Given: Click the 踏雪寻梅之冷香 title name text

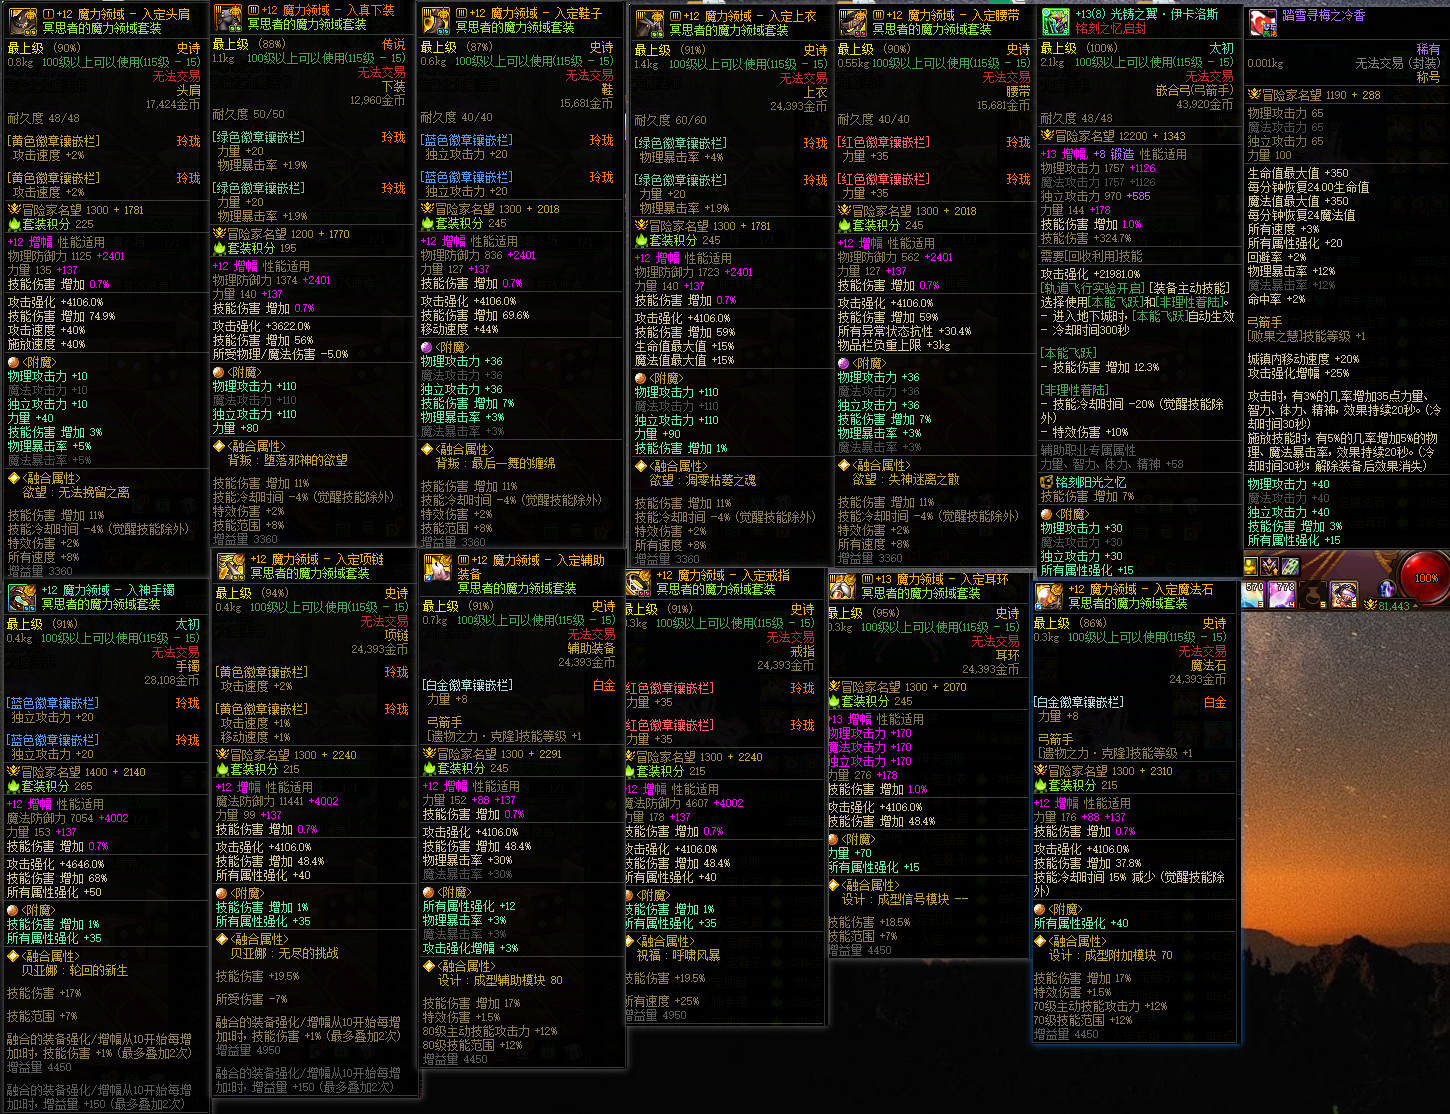Looking at the screenshot, I should 1323,15.
